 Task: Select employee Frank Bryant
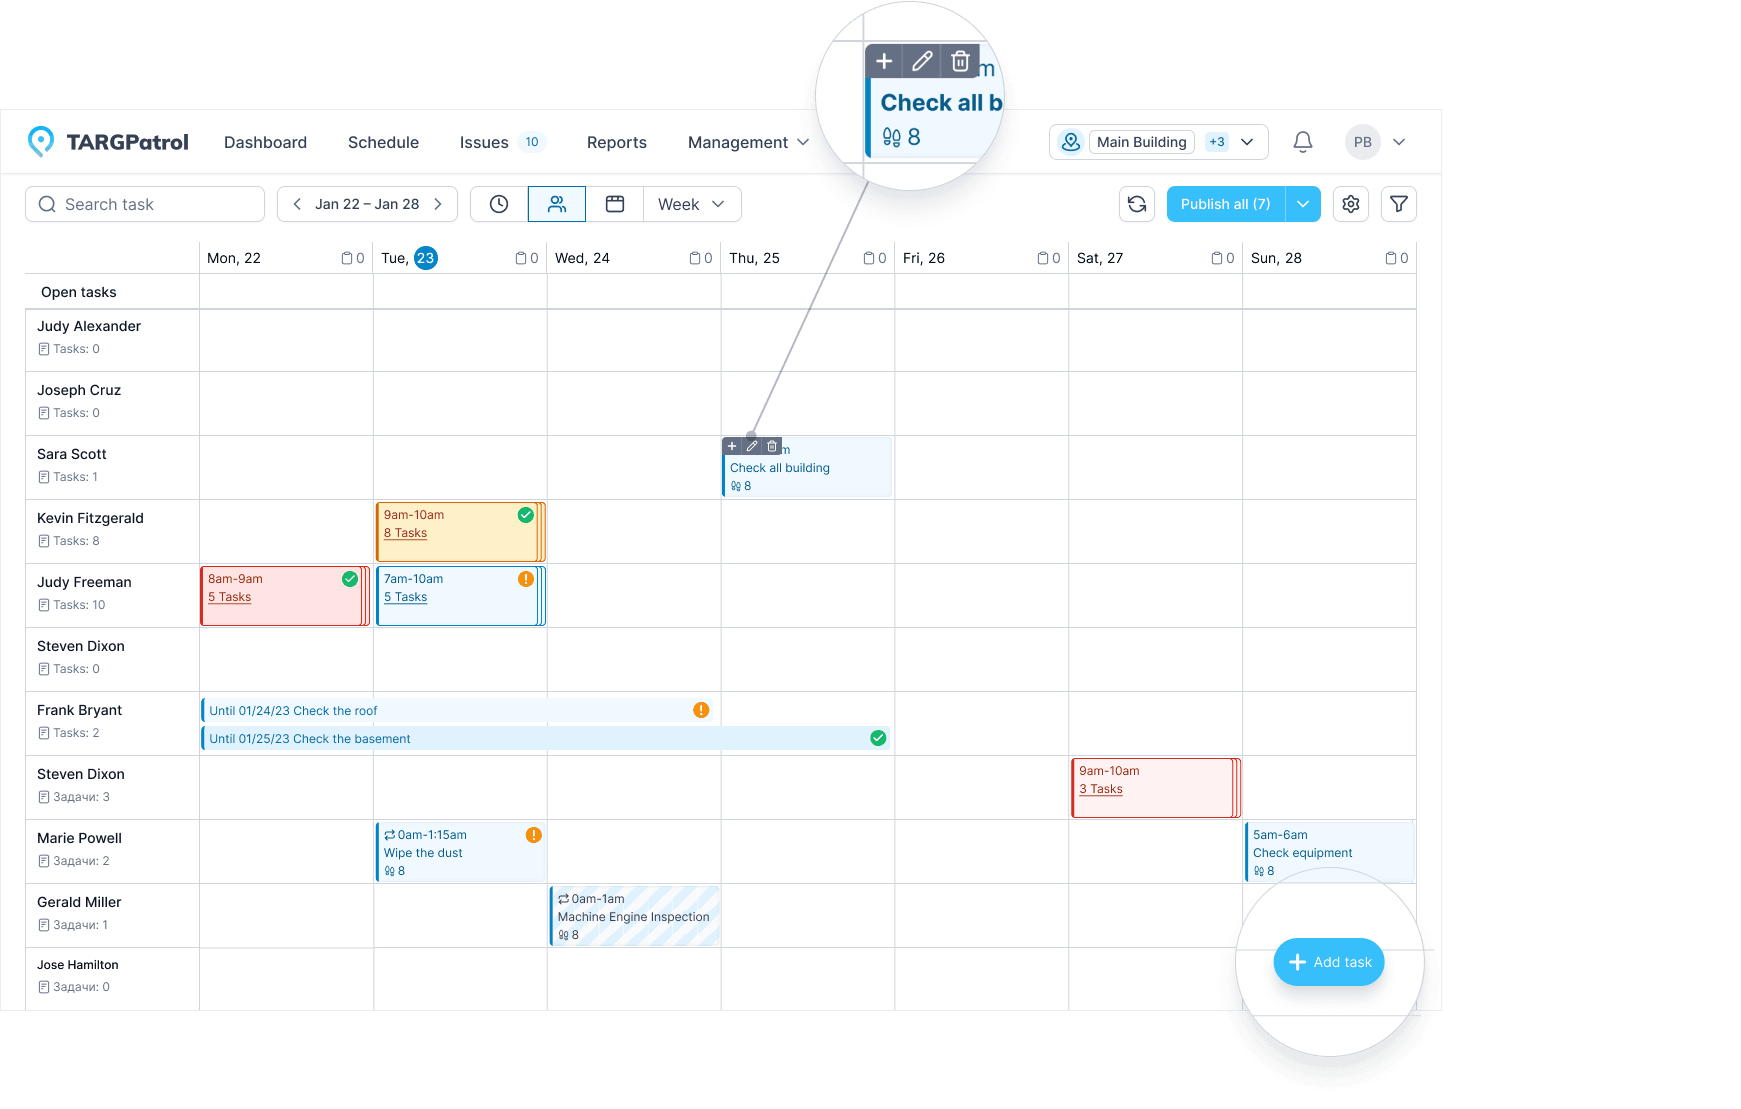[80, 710]
